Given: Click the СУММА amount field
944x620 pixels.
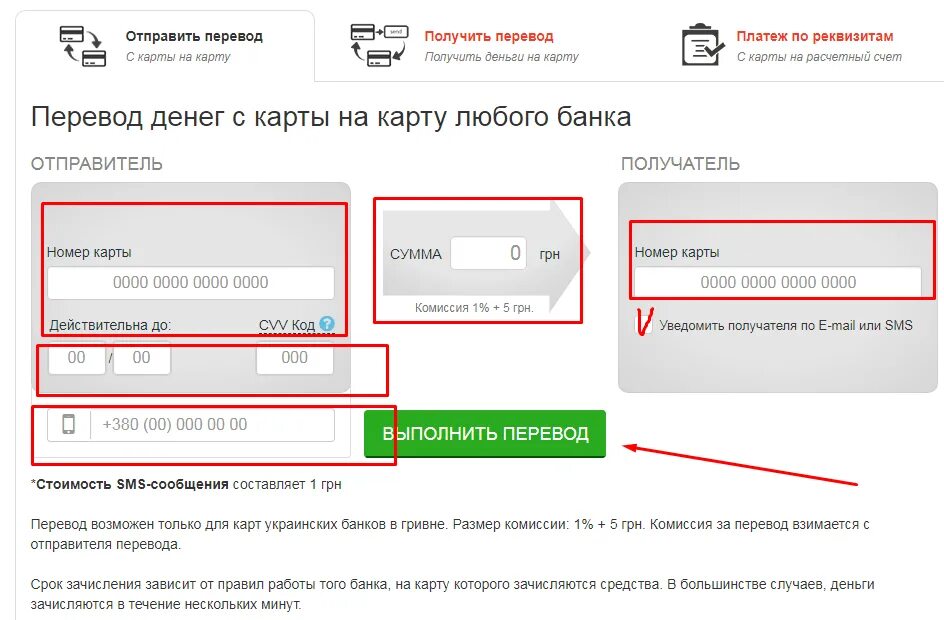Looking at the screenshot, I should pyautogui.click(x=488, y=253).
